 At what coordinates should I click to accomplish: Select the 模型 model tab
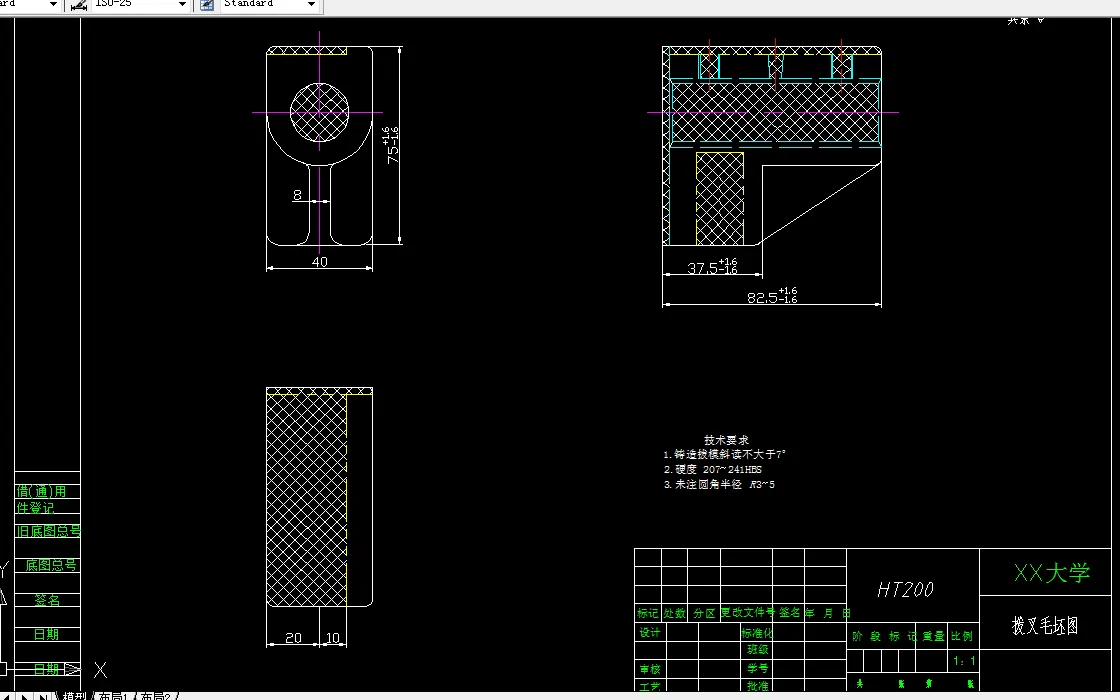point(74,696)
